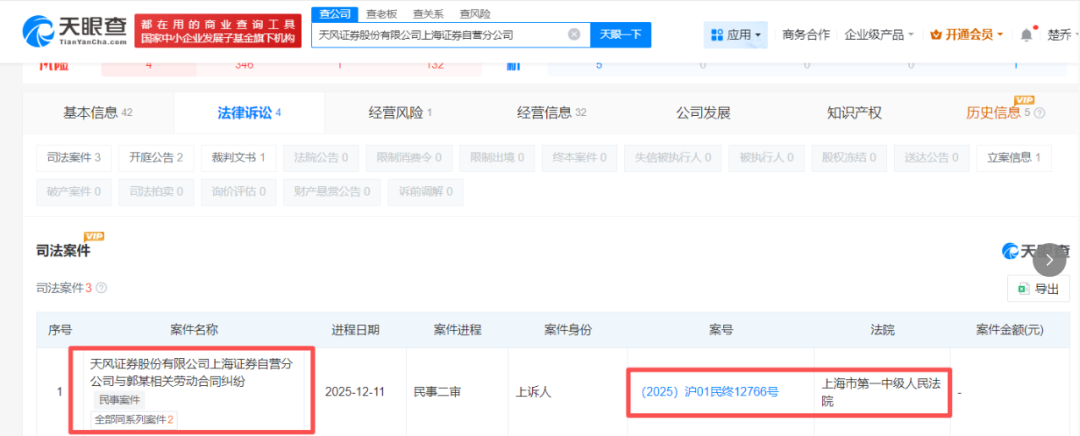Screen dimensions: 1080x436
Task: Expand the 企业级产品 dropdown
Action: (879, 34)
